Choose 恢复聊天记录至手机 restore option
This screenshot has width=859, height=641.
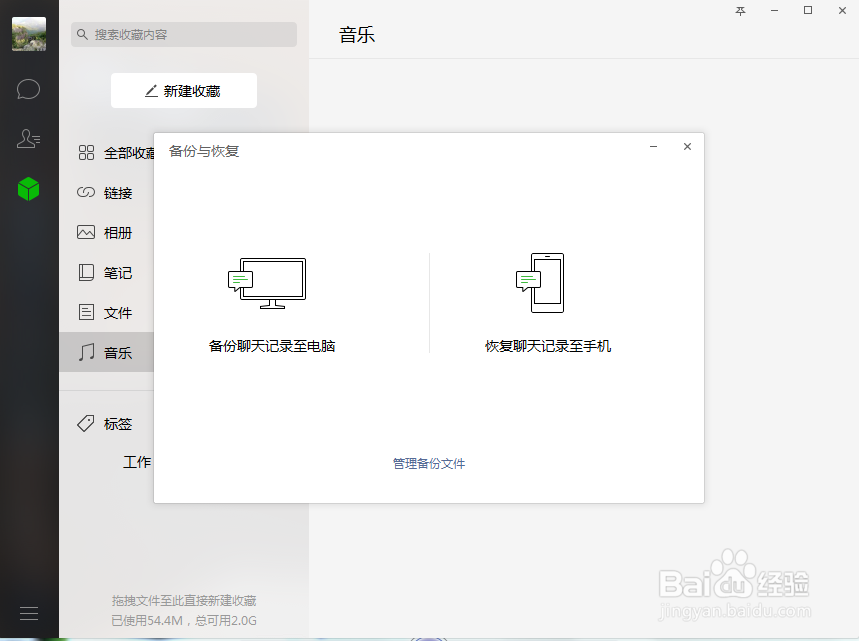pyautogui.click(x=547, y=346)
